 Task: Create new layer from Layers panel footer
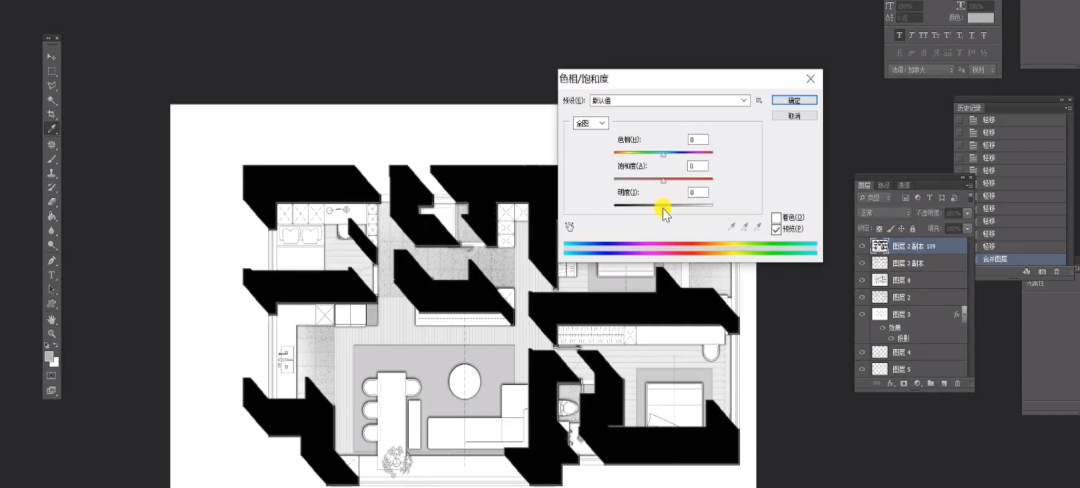[944, 383]
